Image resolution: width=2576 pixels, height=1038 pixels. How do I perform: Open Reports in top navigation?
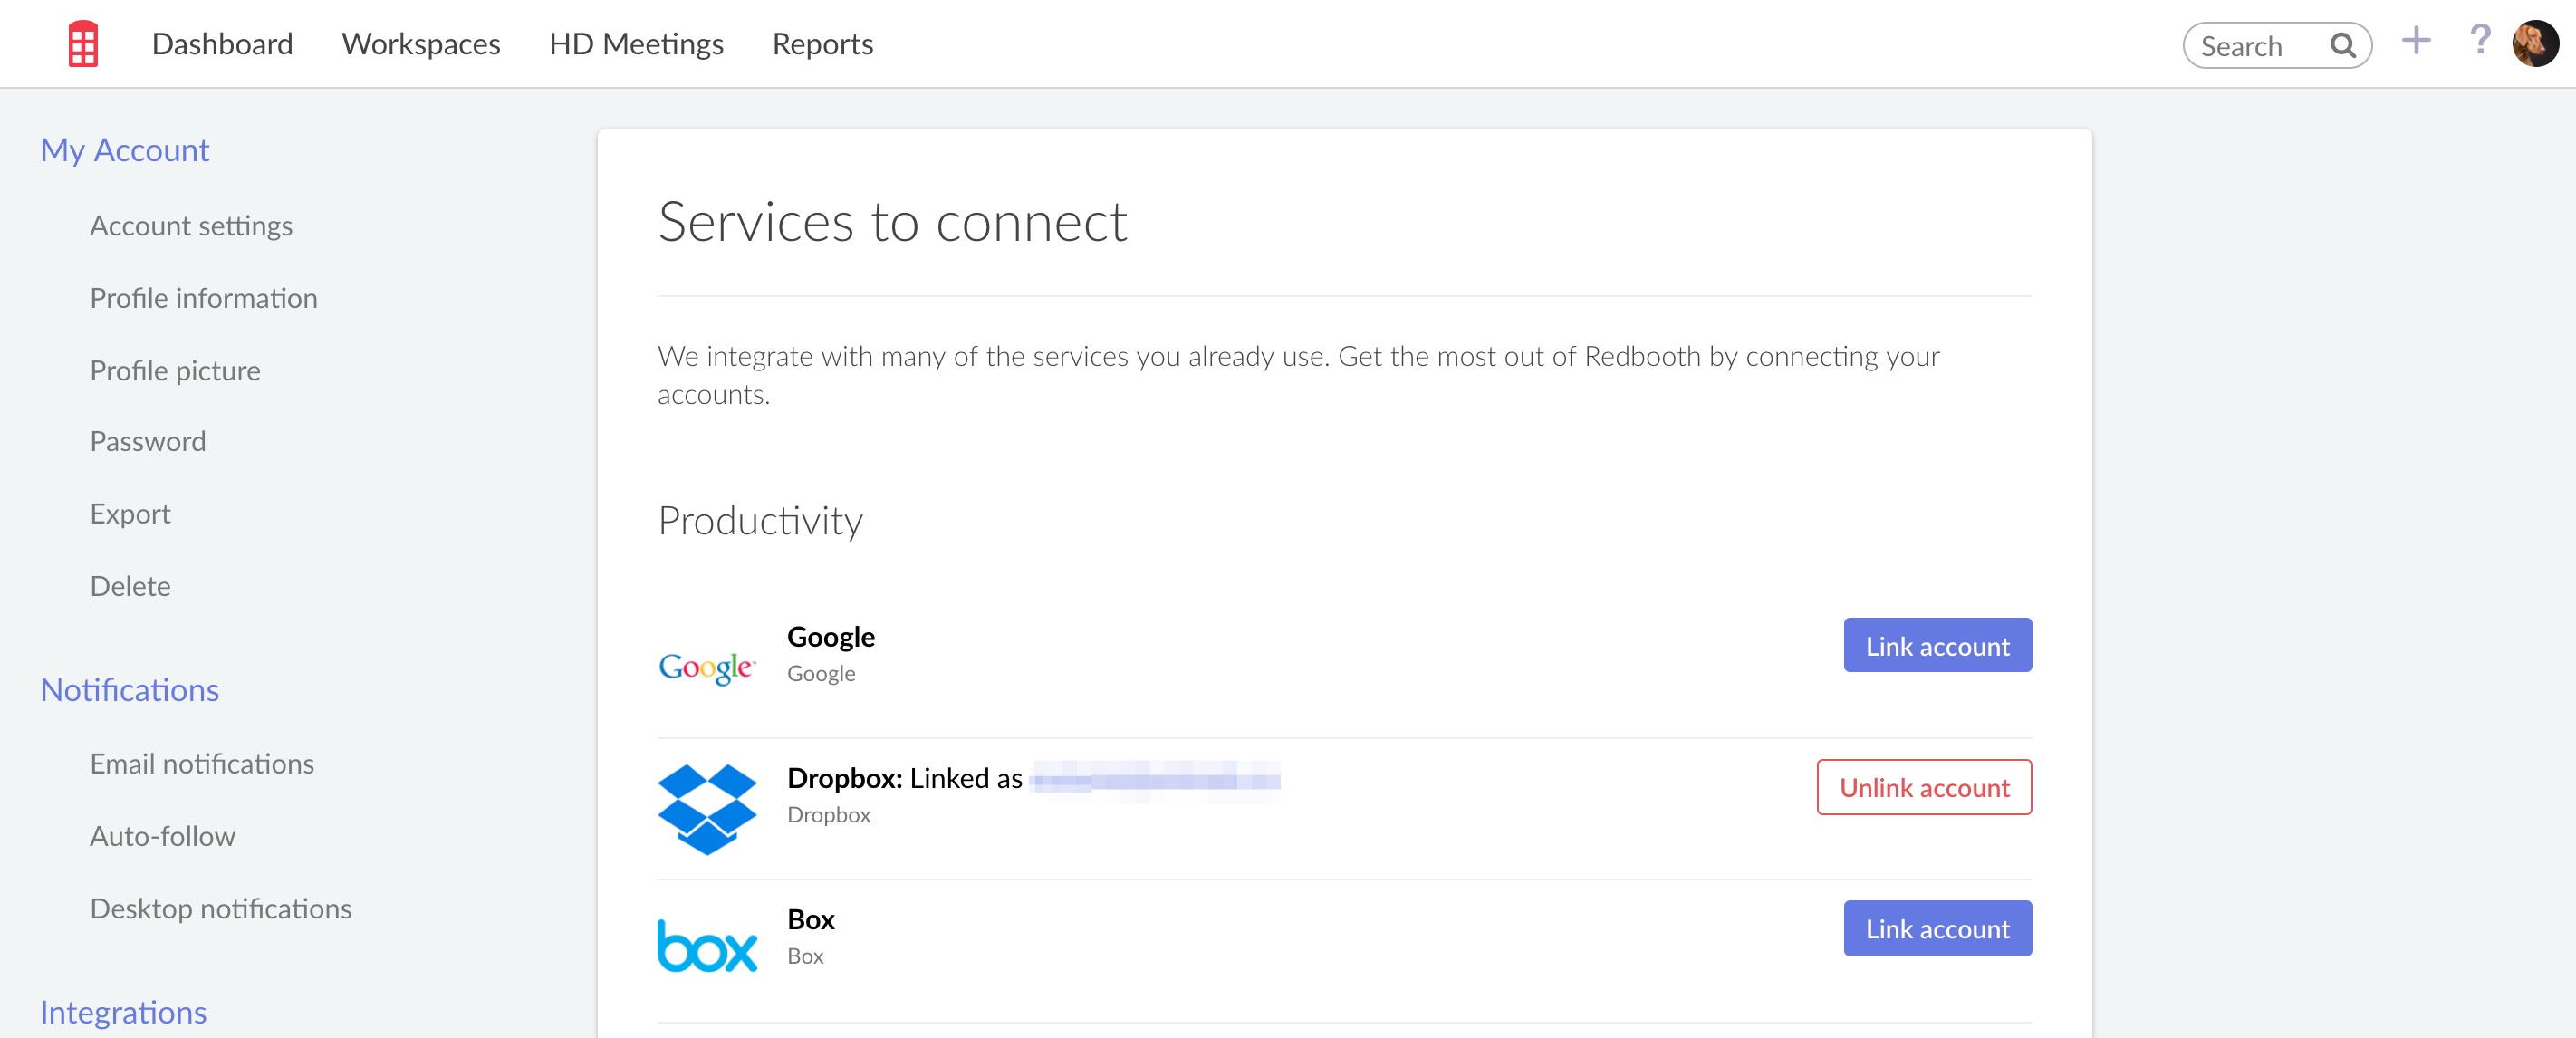[x=822, y=44]
